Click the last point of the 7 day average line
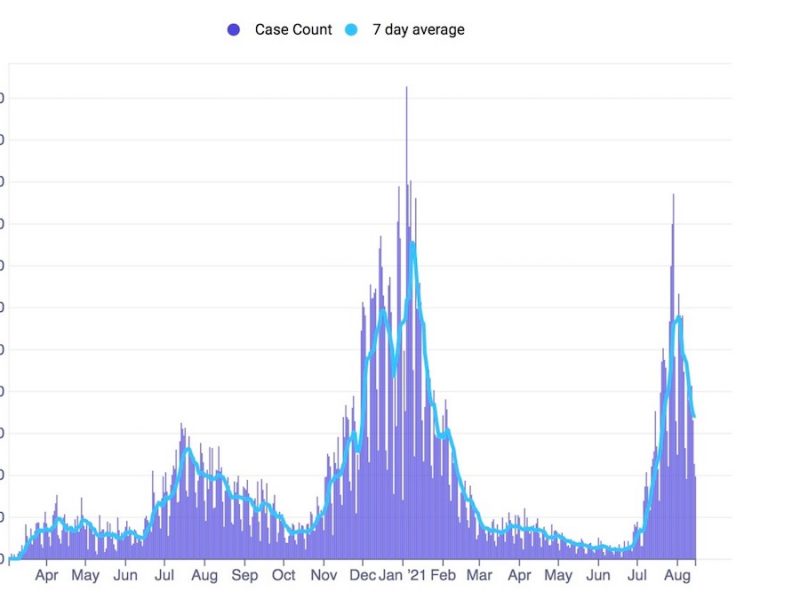Image resolution: width=800 pixels, height=600 pixels. (x=694, y=416)
